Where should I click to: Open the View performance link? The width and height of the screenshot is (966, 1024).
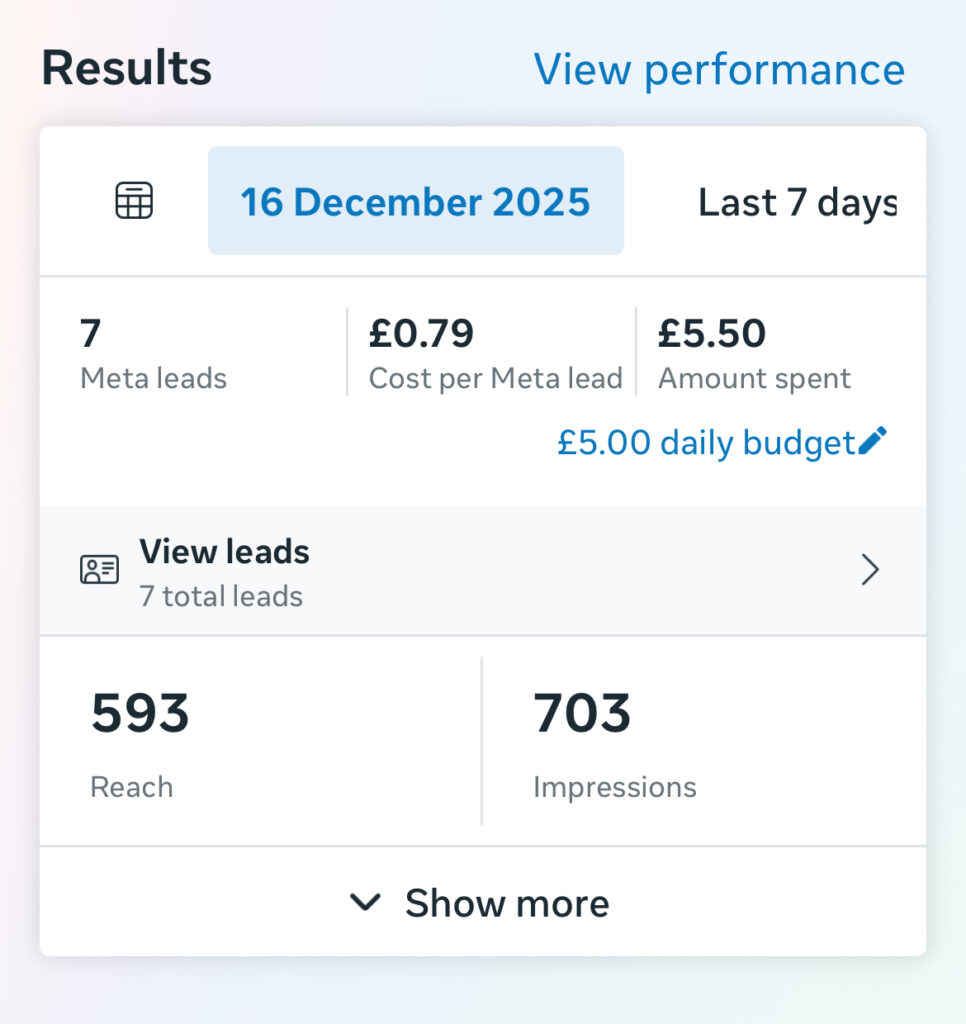(718, 69)
